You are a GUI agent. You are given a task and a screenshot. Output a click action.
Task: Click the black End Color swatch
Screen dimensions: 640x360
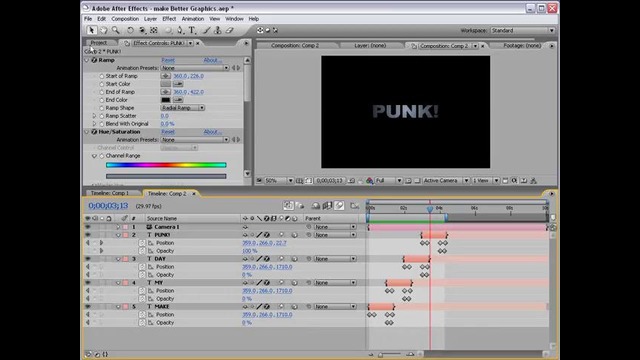[x=165, y=100]
